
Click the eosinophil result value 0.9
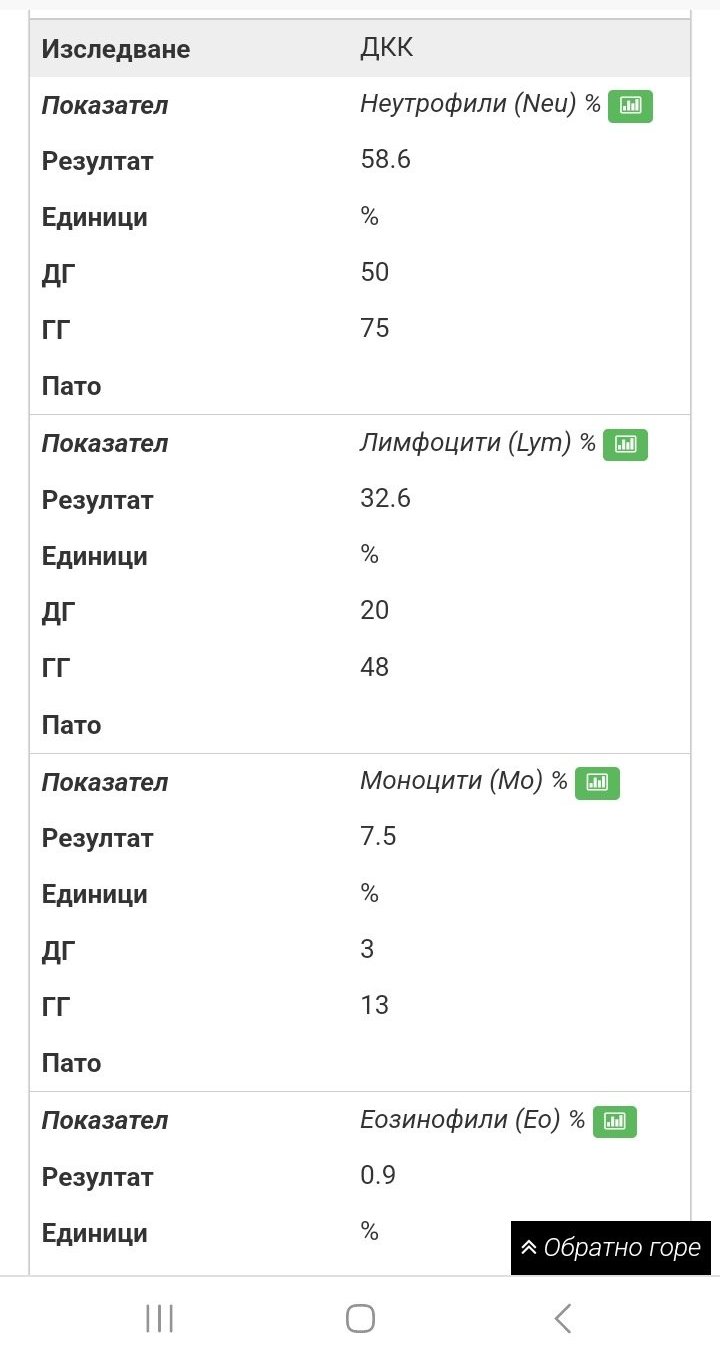pos(378,1175)
